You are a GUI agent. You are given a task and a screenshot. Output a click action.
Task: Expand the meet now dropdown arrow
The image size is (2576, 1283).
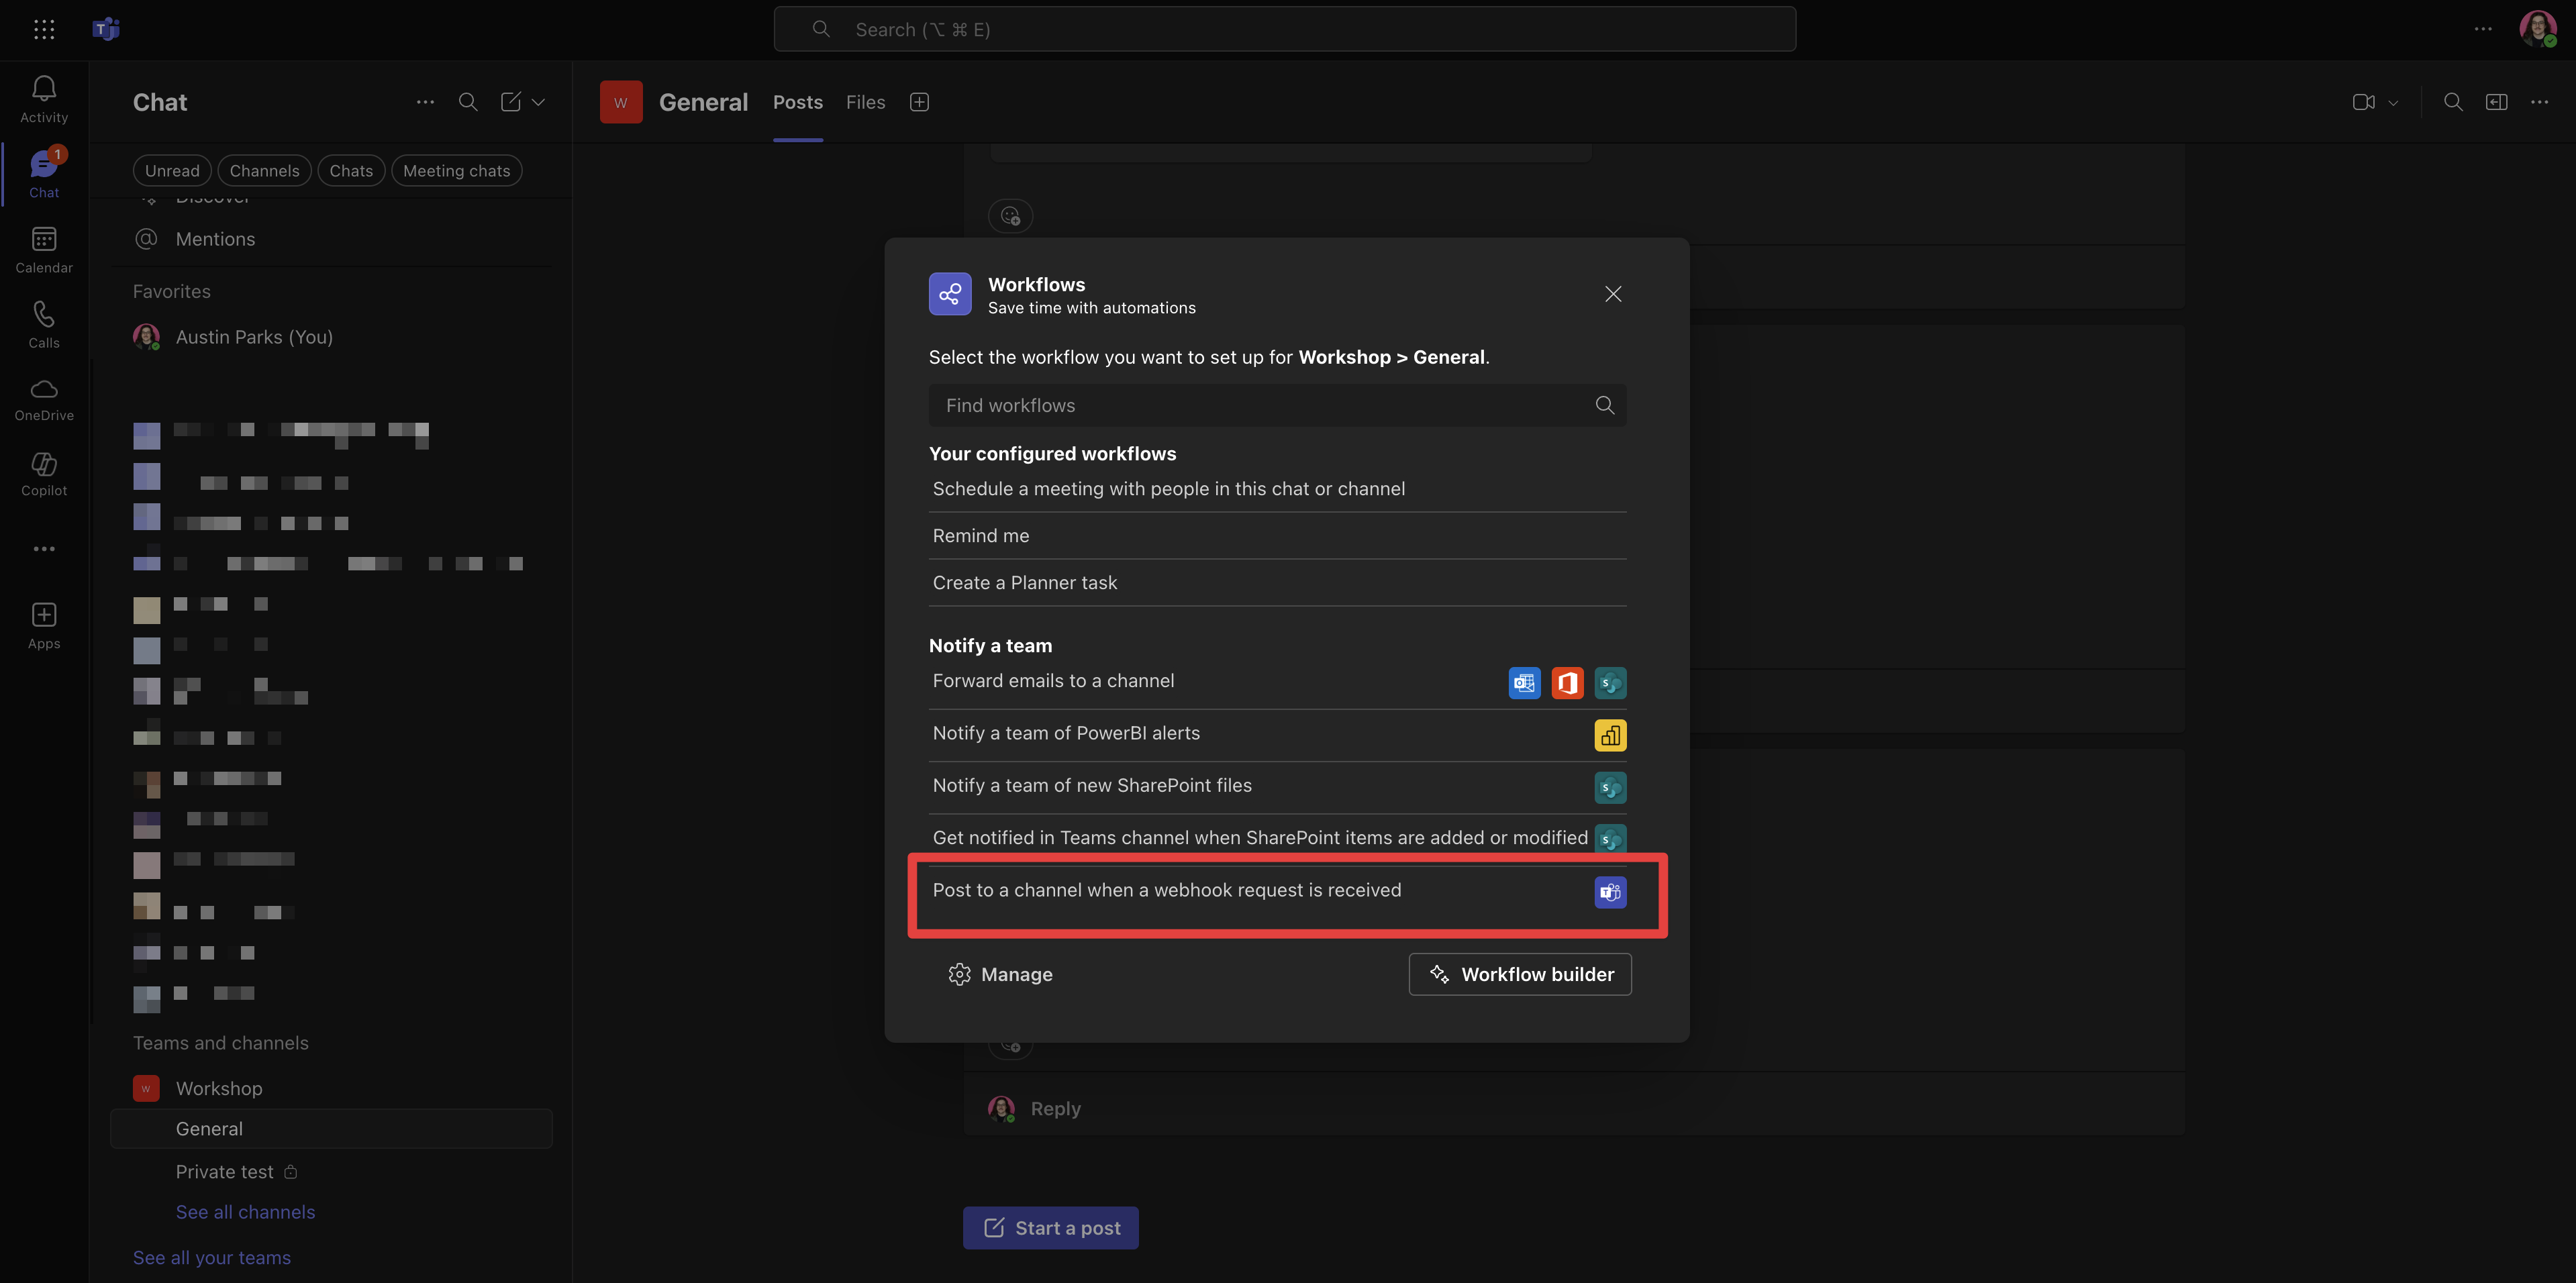click(x=2393, y=103)
